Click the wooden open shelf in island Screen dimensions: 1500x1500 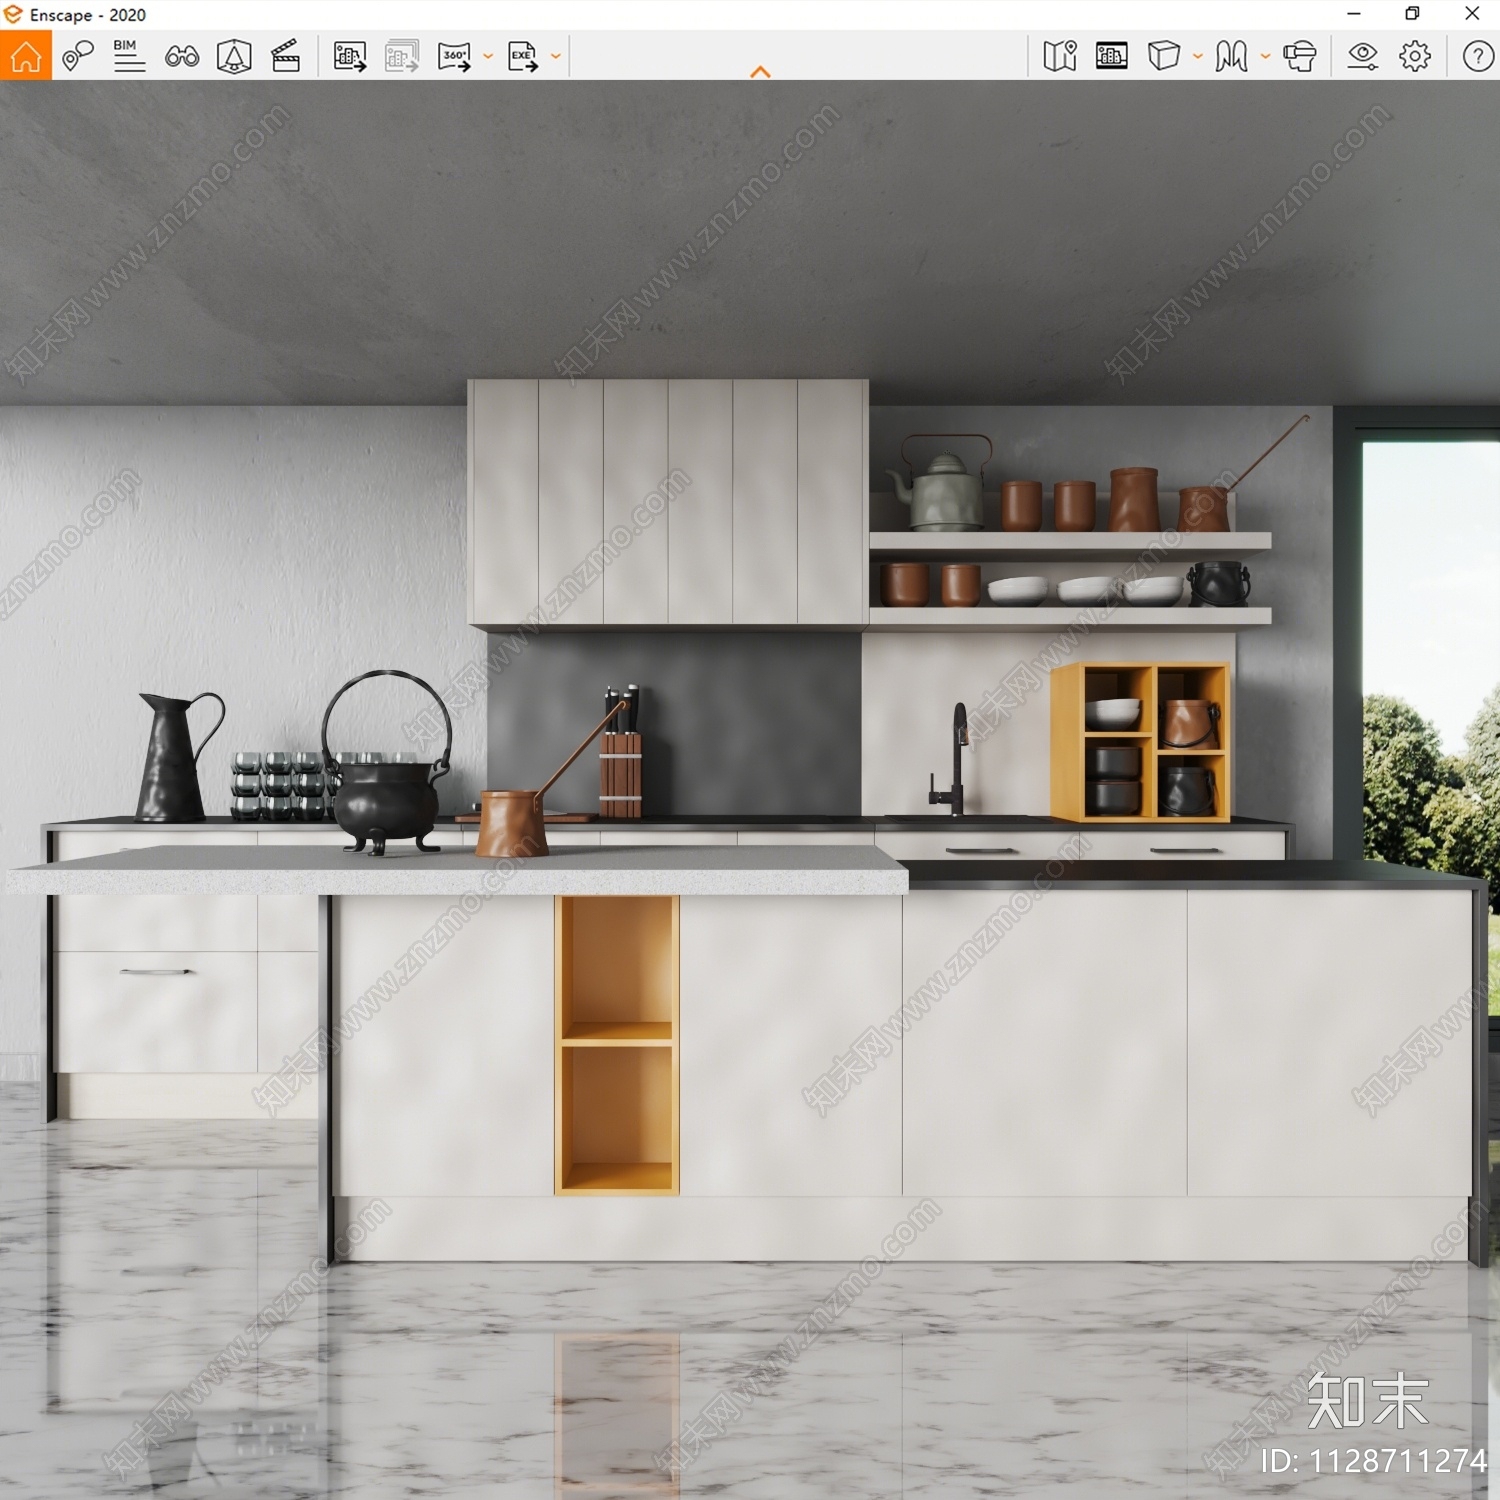tap(617, 1045)
